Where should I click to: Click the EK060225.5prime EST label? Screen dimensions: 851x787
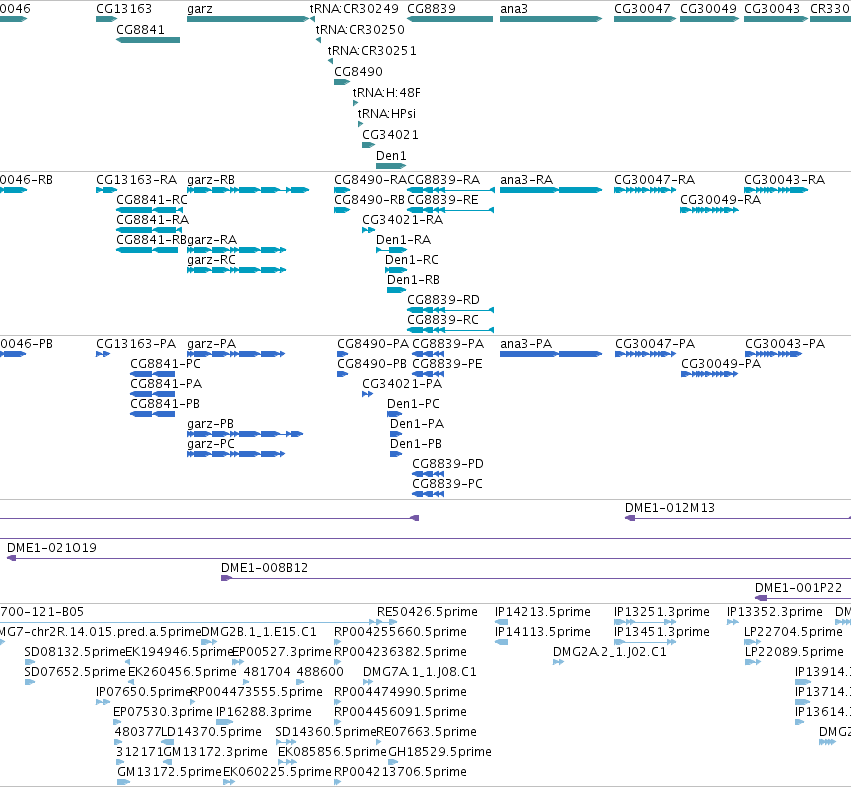click(277, 772)
